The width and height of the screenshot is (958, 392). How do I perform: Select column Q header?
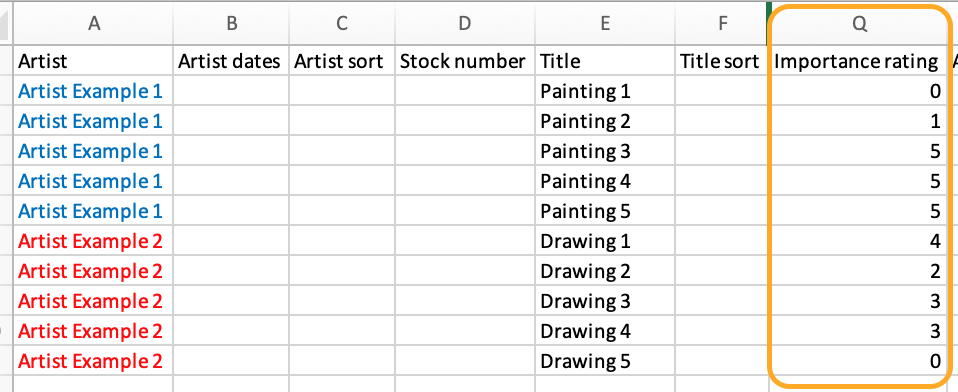point(858,23)
